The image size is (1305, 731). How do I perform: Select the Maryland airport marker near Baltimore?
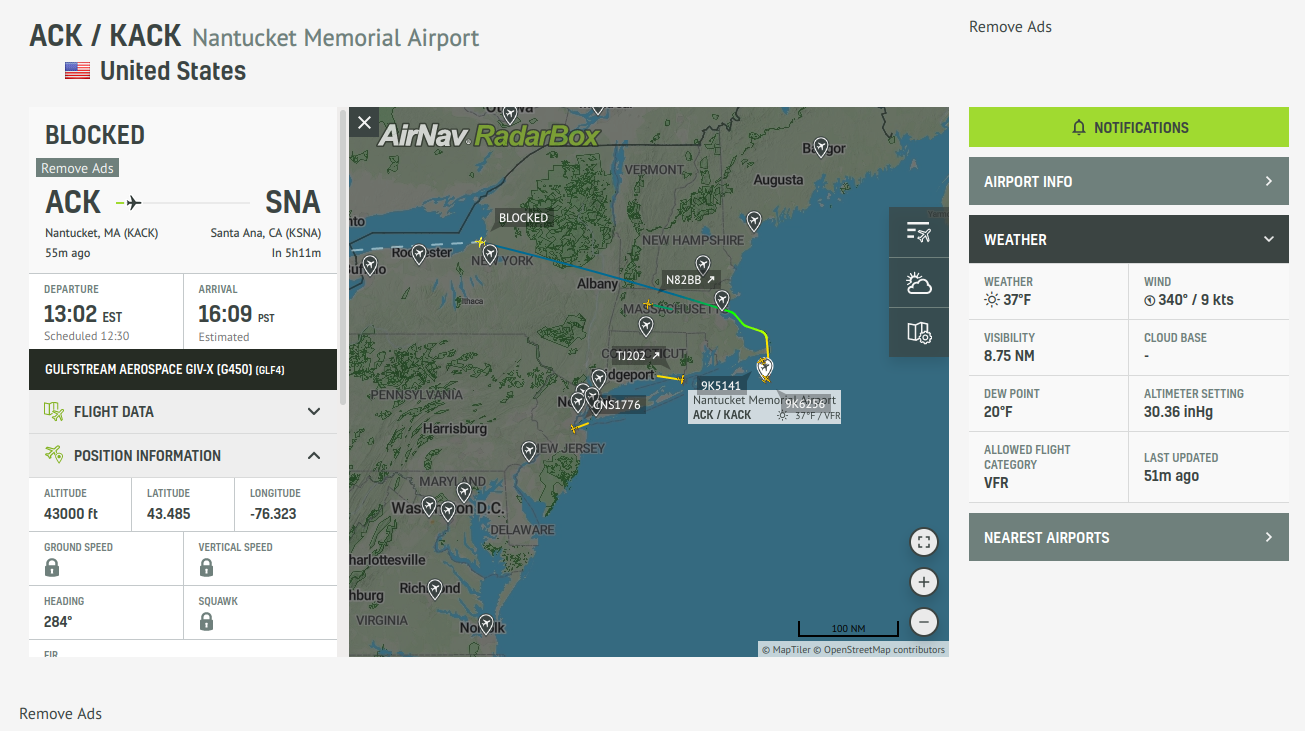(x=464, y=492)
